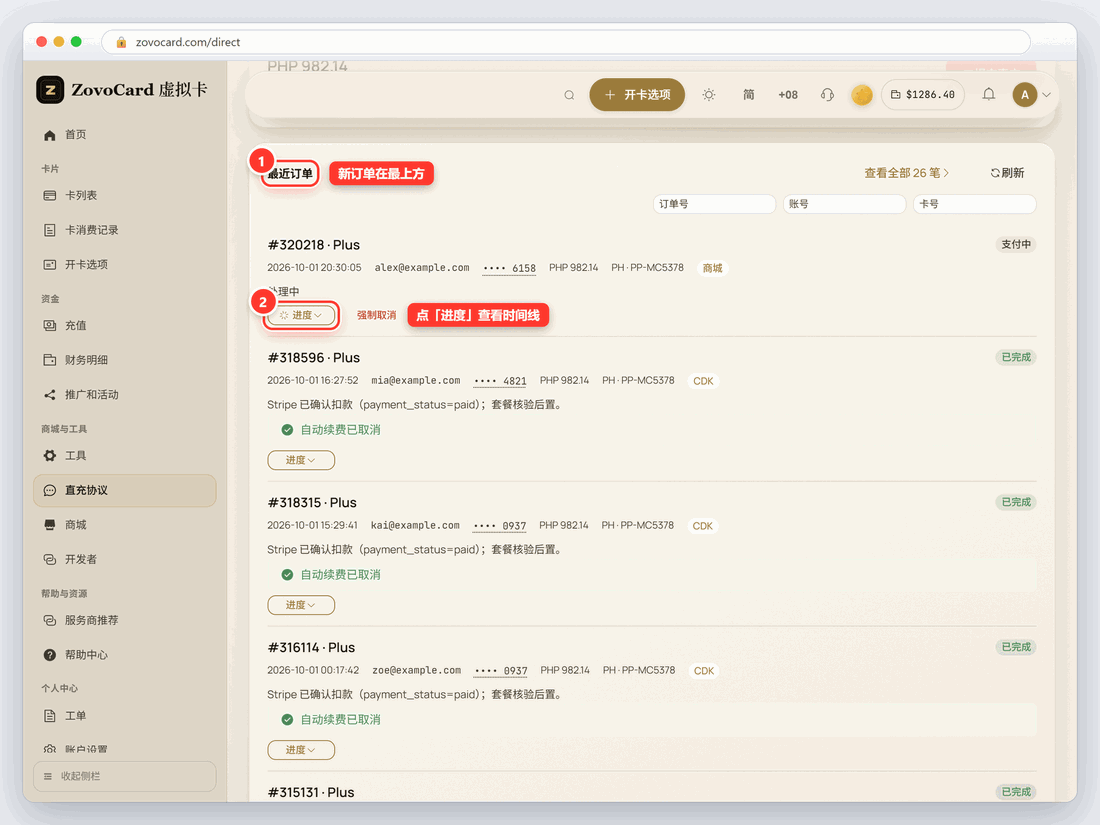This screenshot has width=1100, height=825.
Task: Open the notification bell
Action: pyautogui.click(x=988, y=95)
